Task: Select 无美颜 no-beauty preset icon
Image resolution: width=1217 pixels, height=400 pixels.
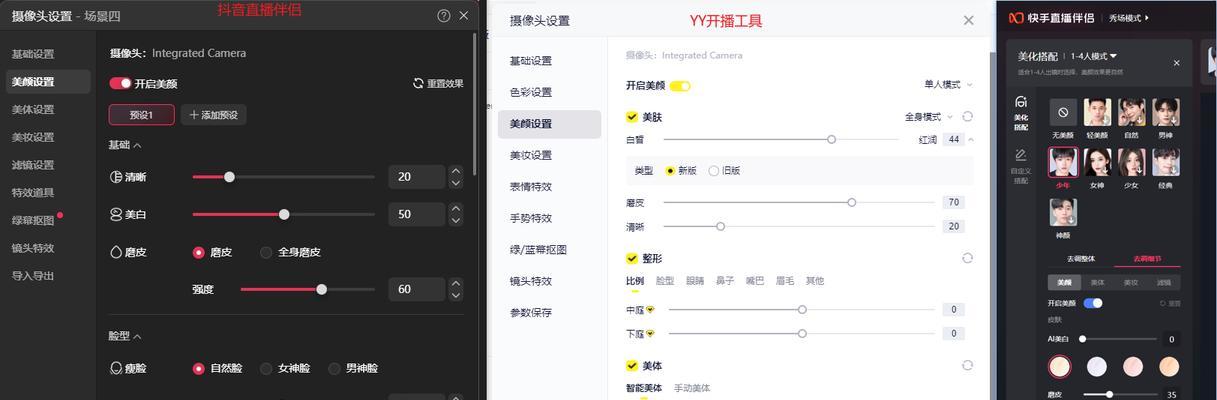Action: pos(1063,112)
